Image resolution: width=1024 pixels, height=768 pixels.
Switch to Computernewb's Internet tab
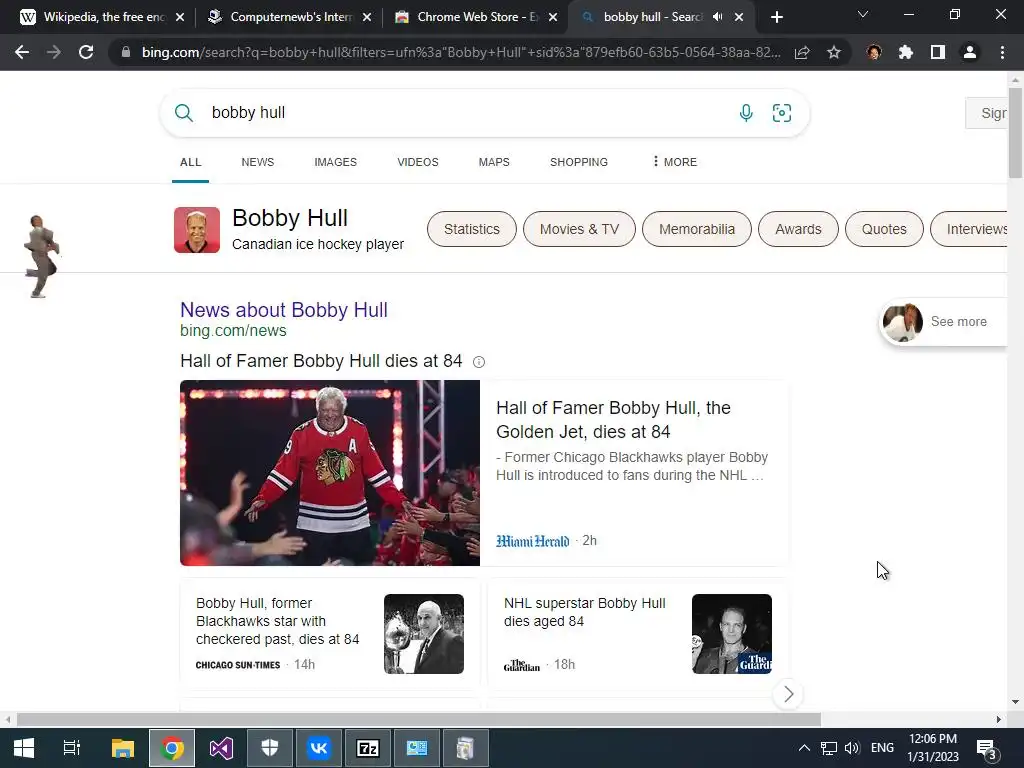289,17
